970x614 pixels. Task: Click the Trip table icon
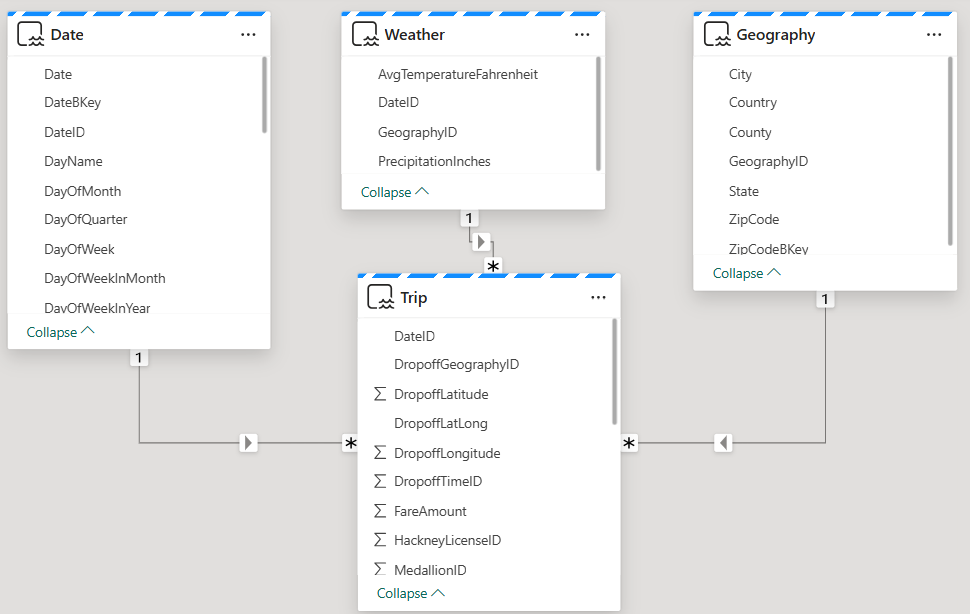point(380,297)
